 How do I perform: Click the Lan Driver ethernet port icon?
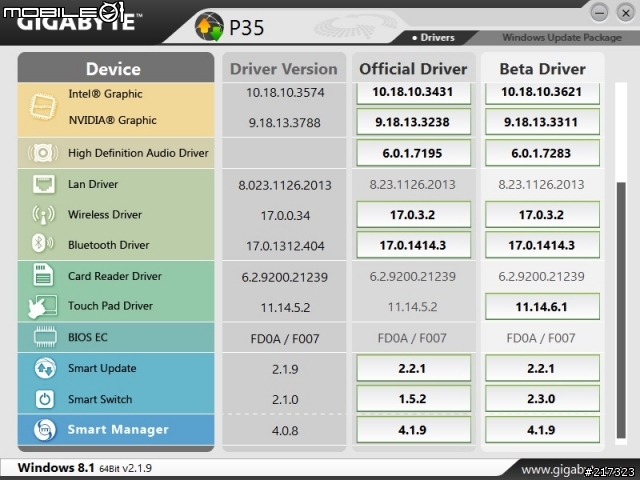43,184
